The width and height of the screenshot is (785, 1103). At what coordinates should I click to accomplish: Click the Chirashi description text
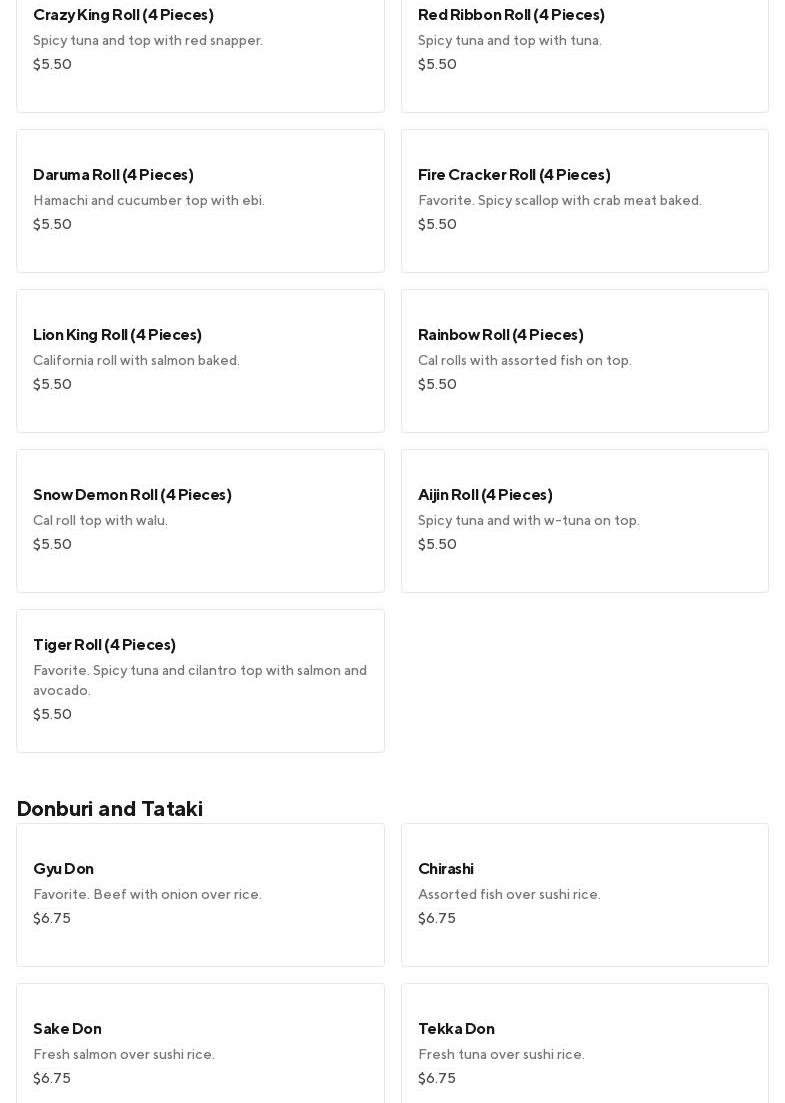click(509, 894)
